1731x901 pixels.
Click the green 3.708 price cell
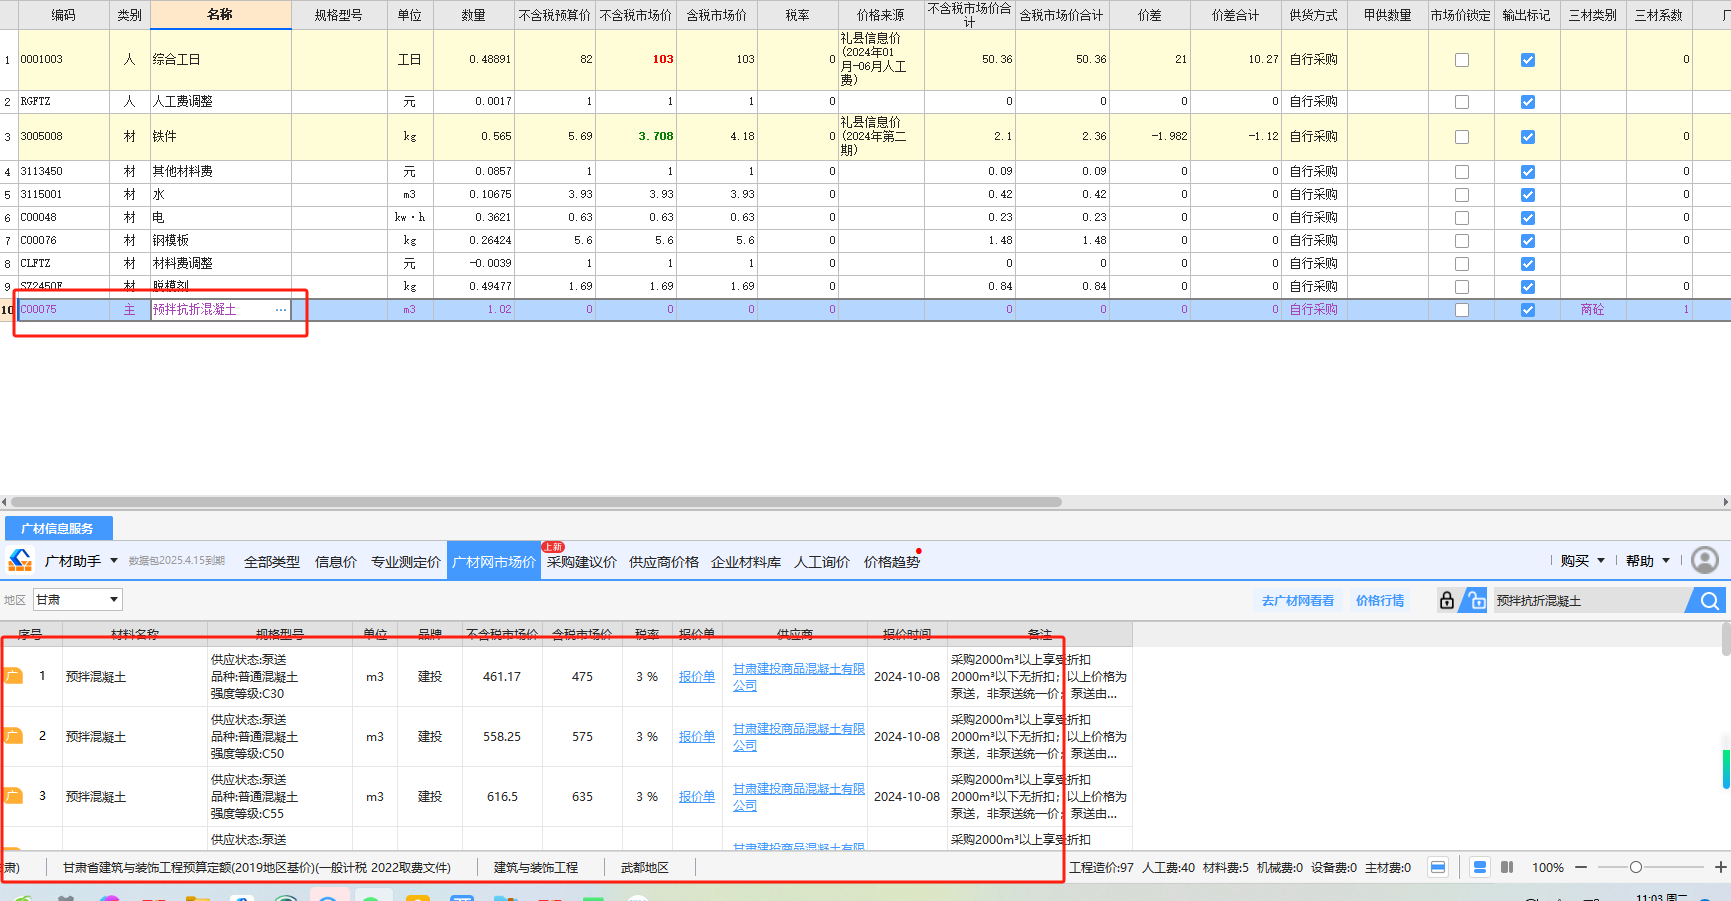click(636, 137)
